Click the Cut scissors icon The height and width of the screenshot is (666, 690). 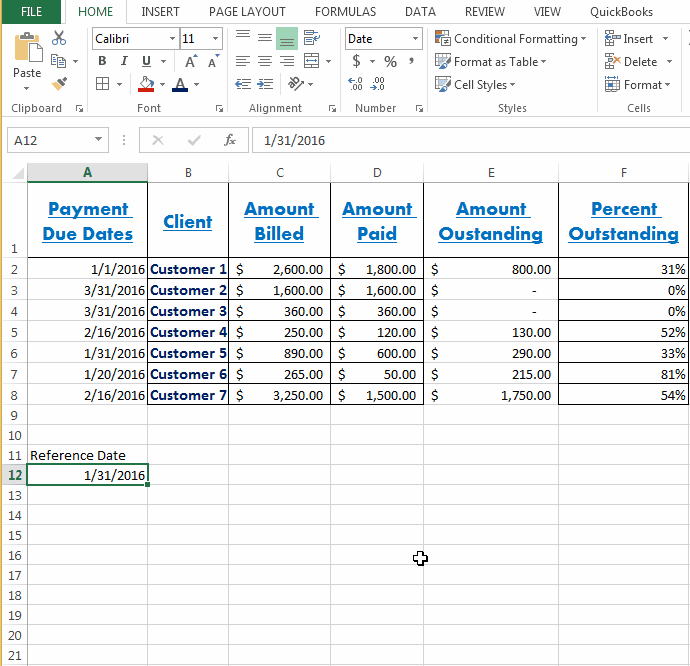click(x=59, y=38)
